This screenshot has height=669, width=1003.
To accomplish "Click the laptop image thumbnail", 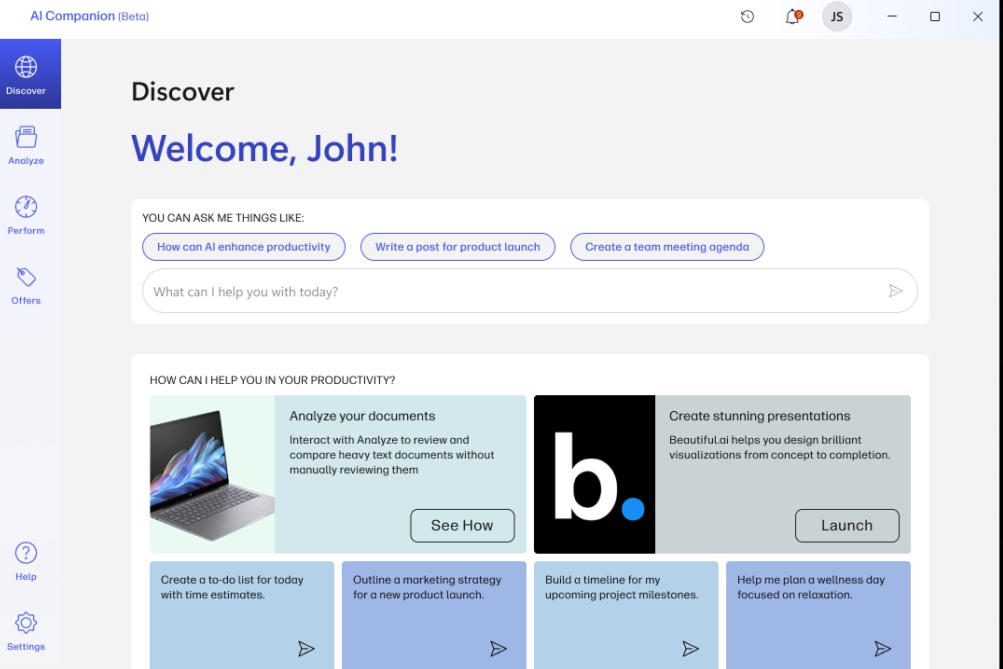I will coord(212,474).
